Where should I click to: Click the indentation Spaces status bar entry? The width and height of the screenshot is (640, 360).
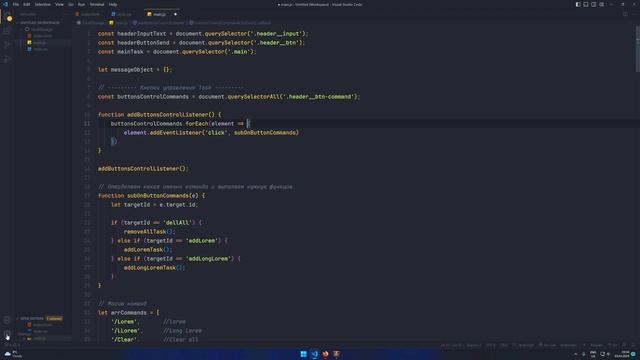(473, 345)
